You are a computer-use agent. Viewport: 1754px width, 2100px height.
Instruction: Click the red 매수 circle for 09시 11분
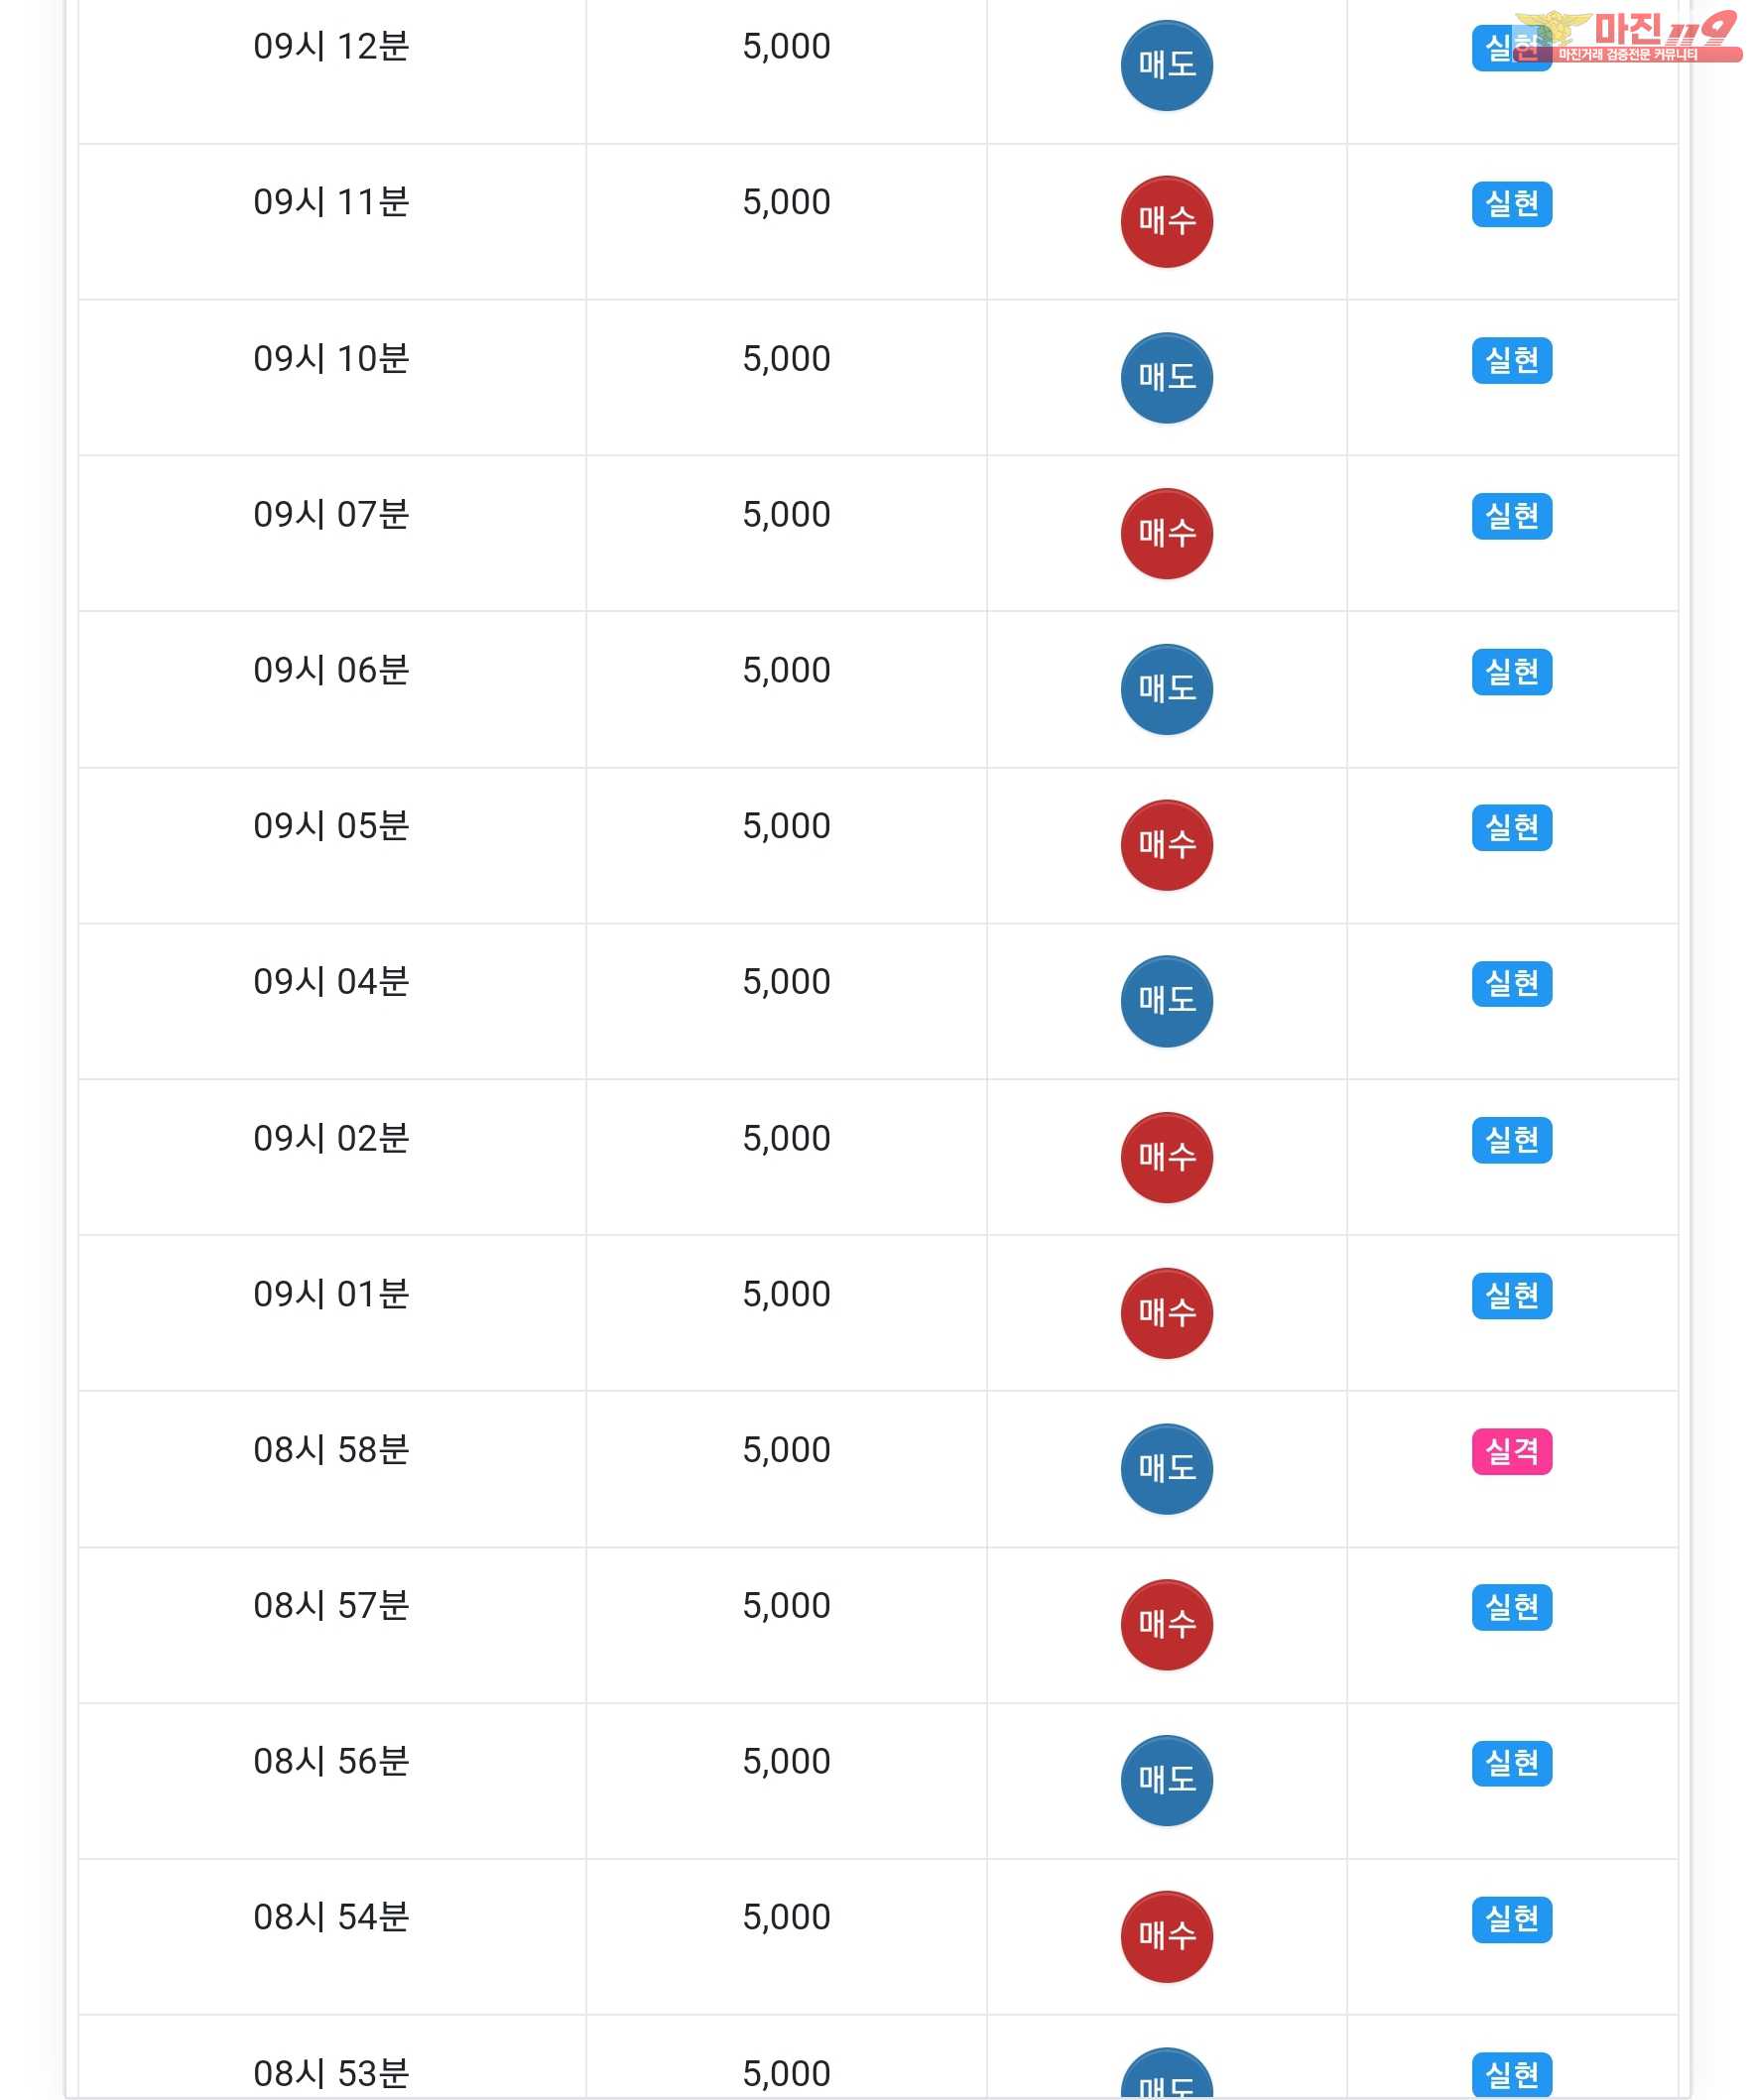pos(1166,222)
